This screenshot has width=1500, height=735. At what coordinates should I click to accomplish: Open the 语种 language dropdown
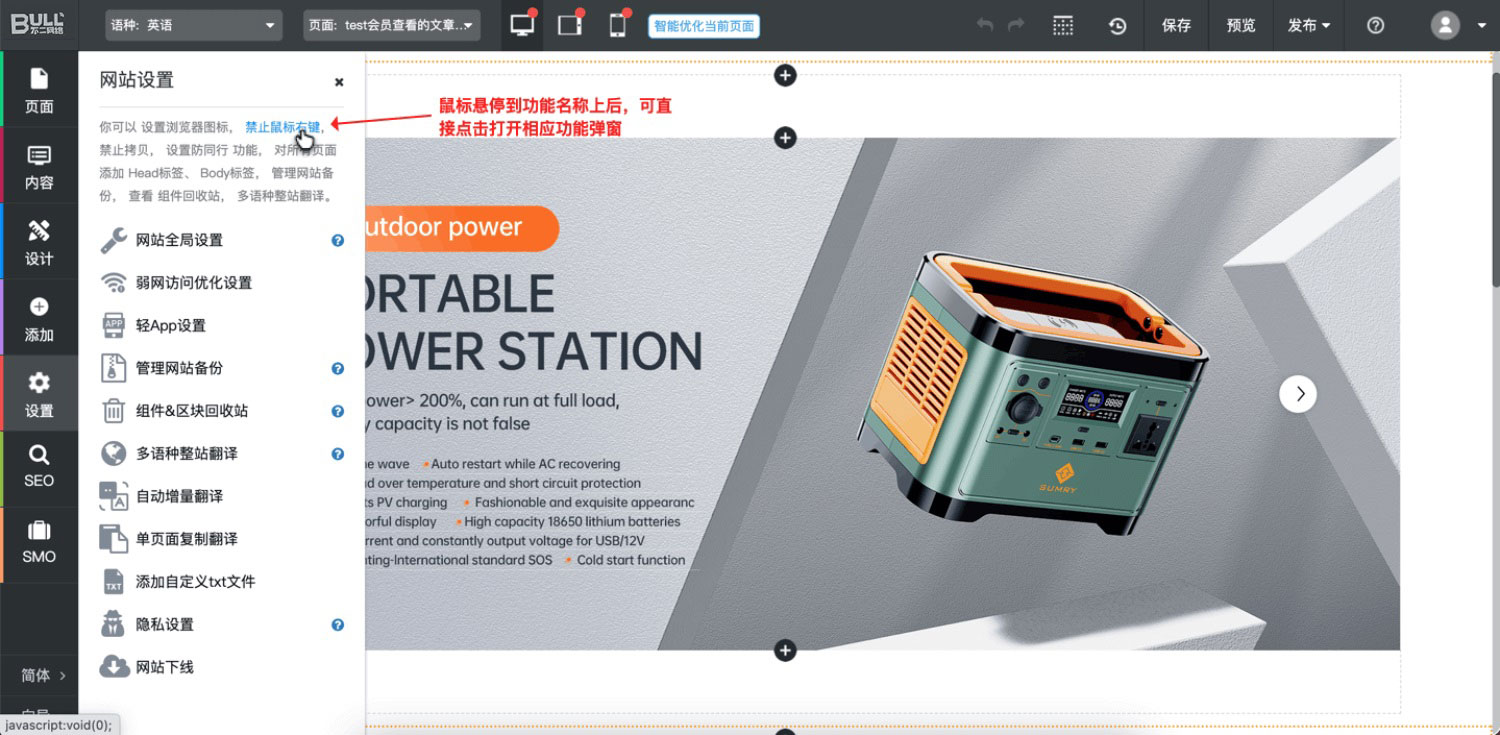pyautogui.click(x=193, y=26)
